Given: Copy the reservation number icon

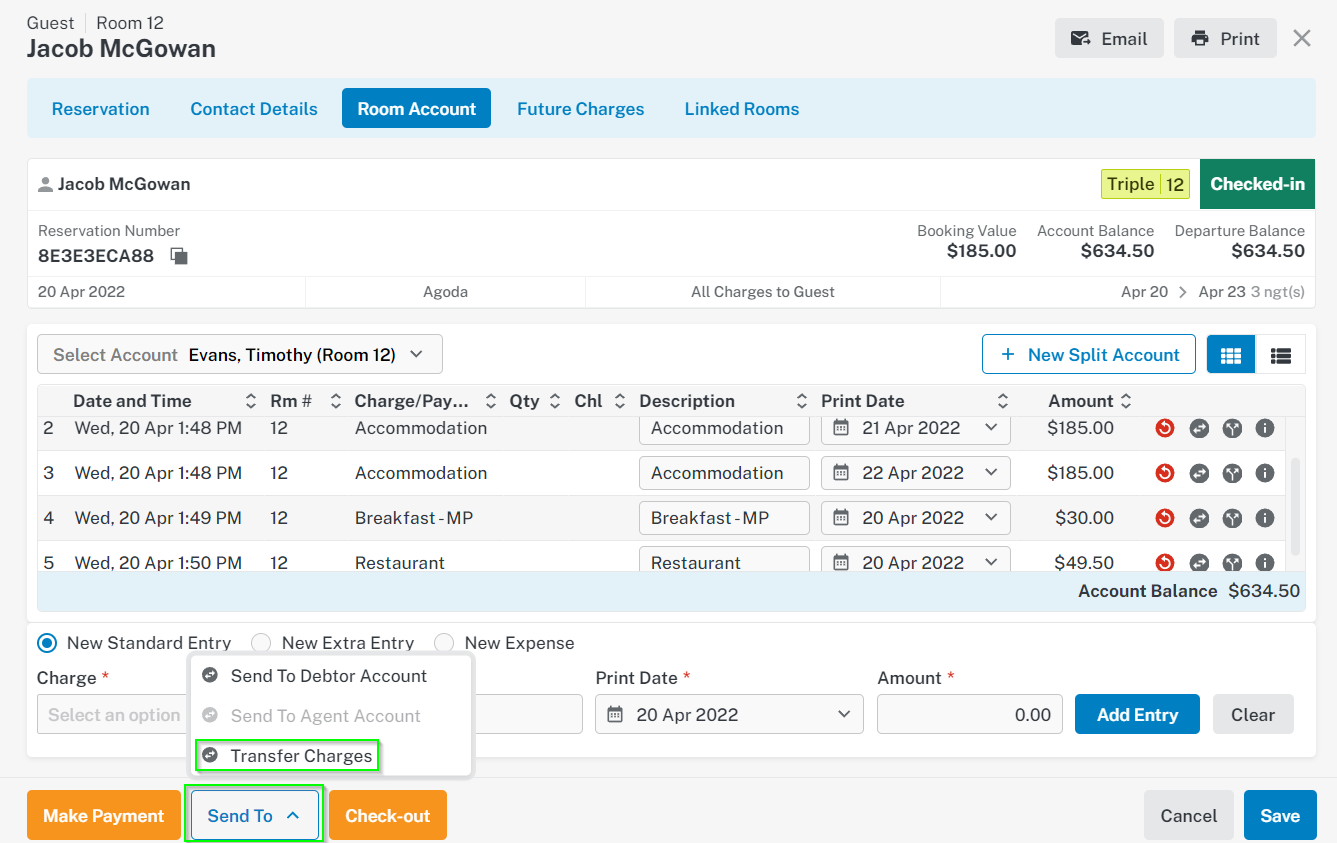Looking at the screenshot, I should [x=179, y=256].
